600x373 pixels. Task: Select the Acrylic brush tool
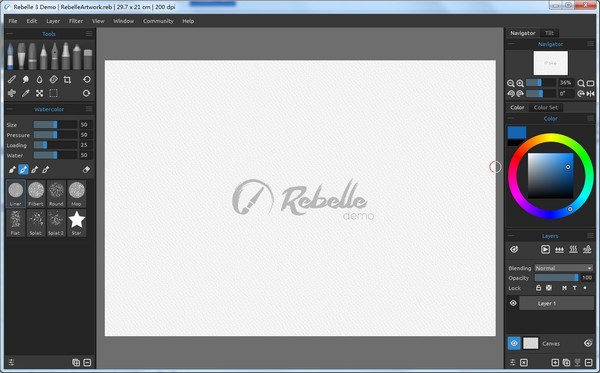[x=21, y=56]
